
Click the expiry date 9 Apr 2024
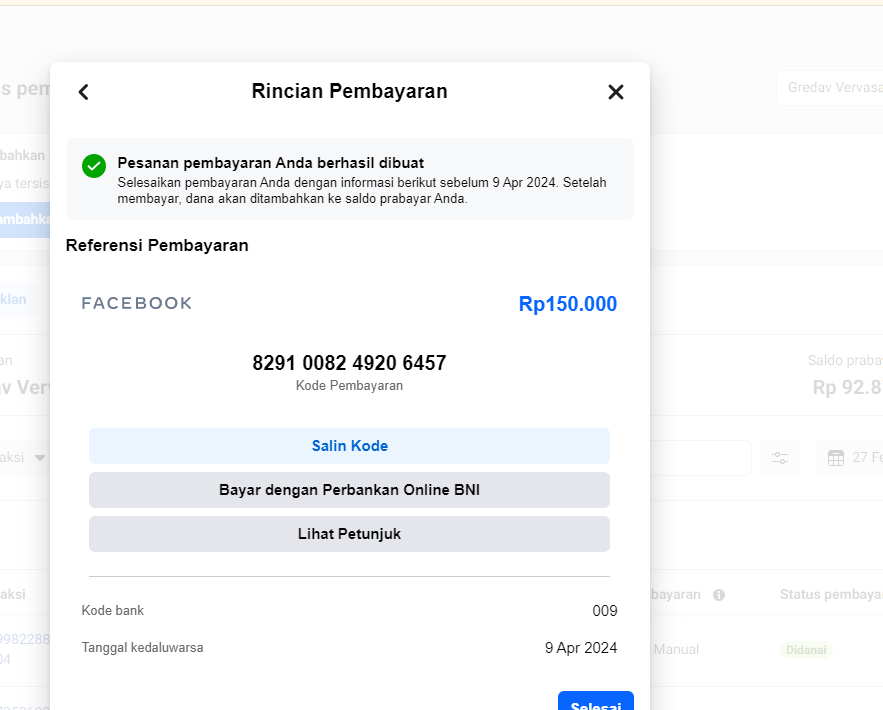click(581, 648)
